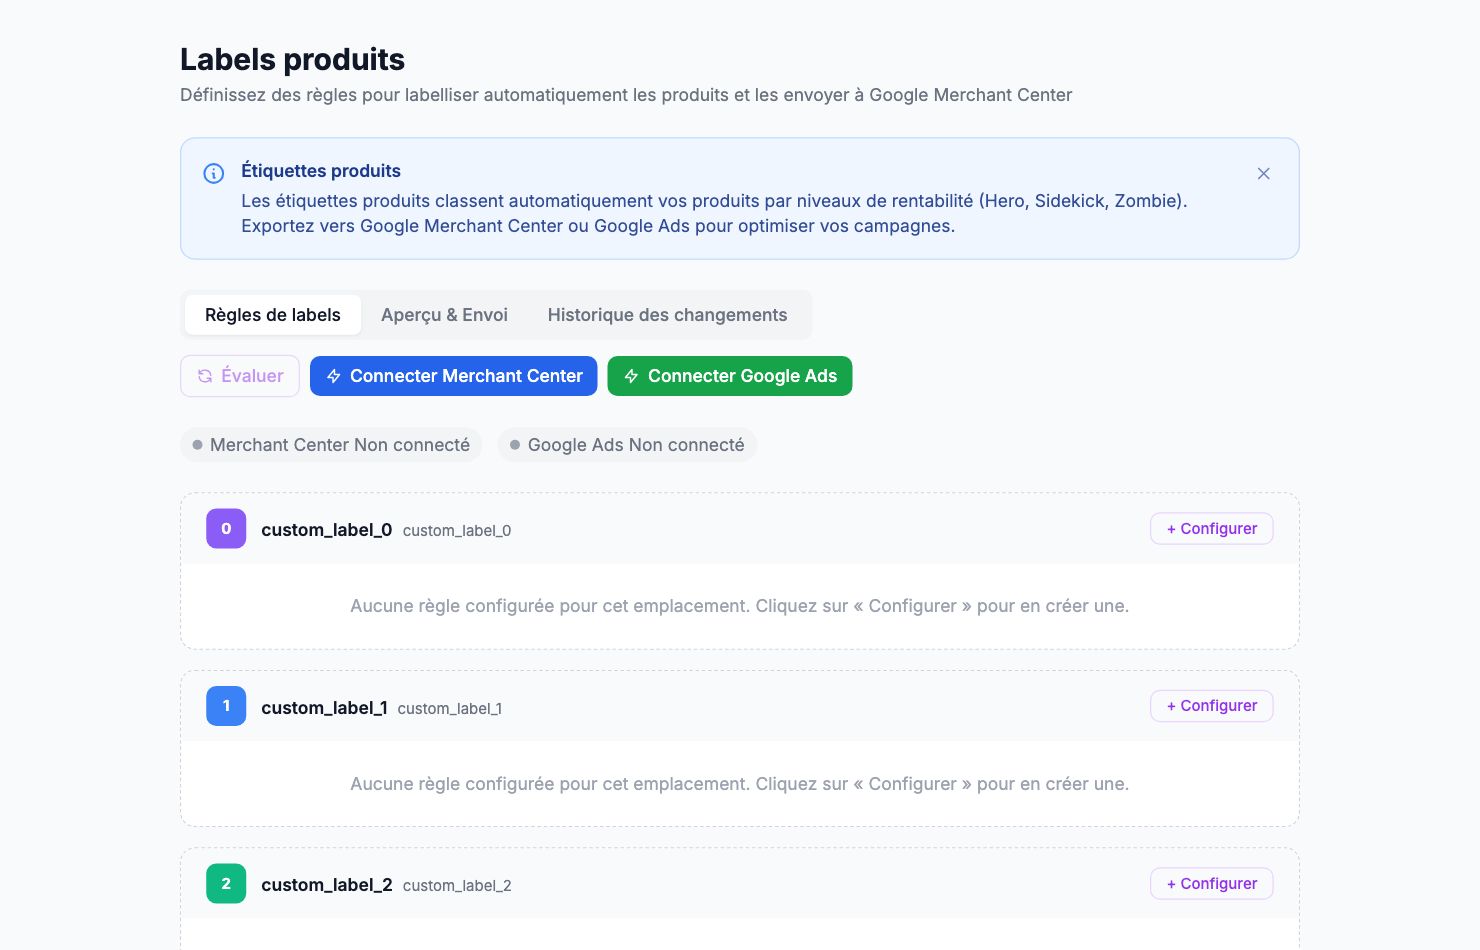
Task: Configure the custom_label_1 slot
Action: 1212,706
